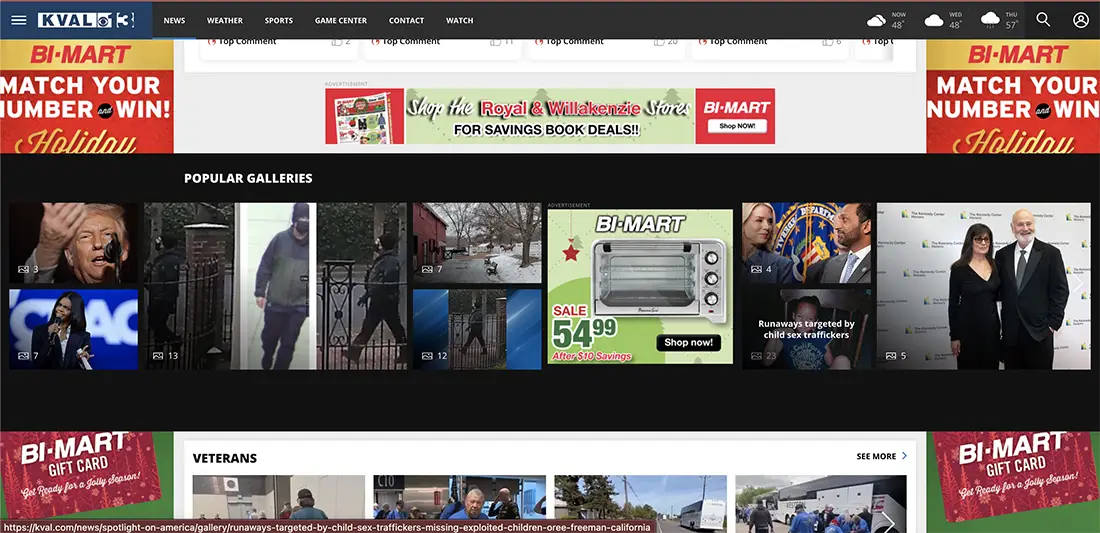Open the hamburger menu icon
This screenshot has height=533, width=1100.
pyautogui.click(x=19, y=20)
